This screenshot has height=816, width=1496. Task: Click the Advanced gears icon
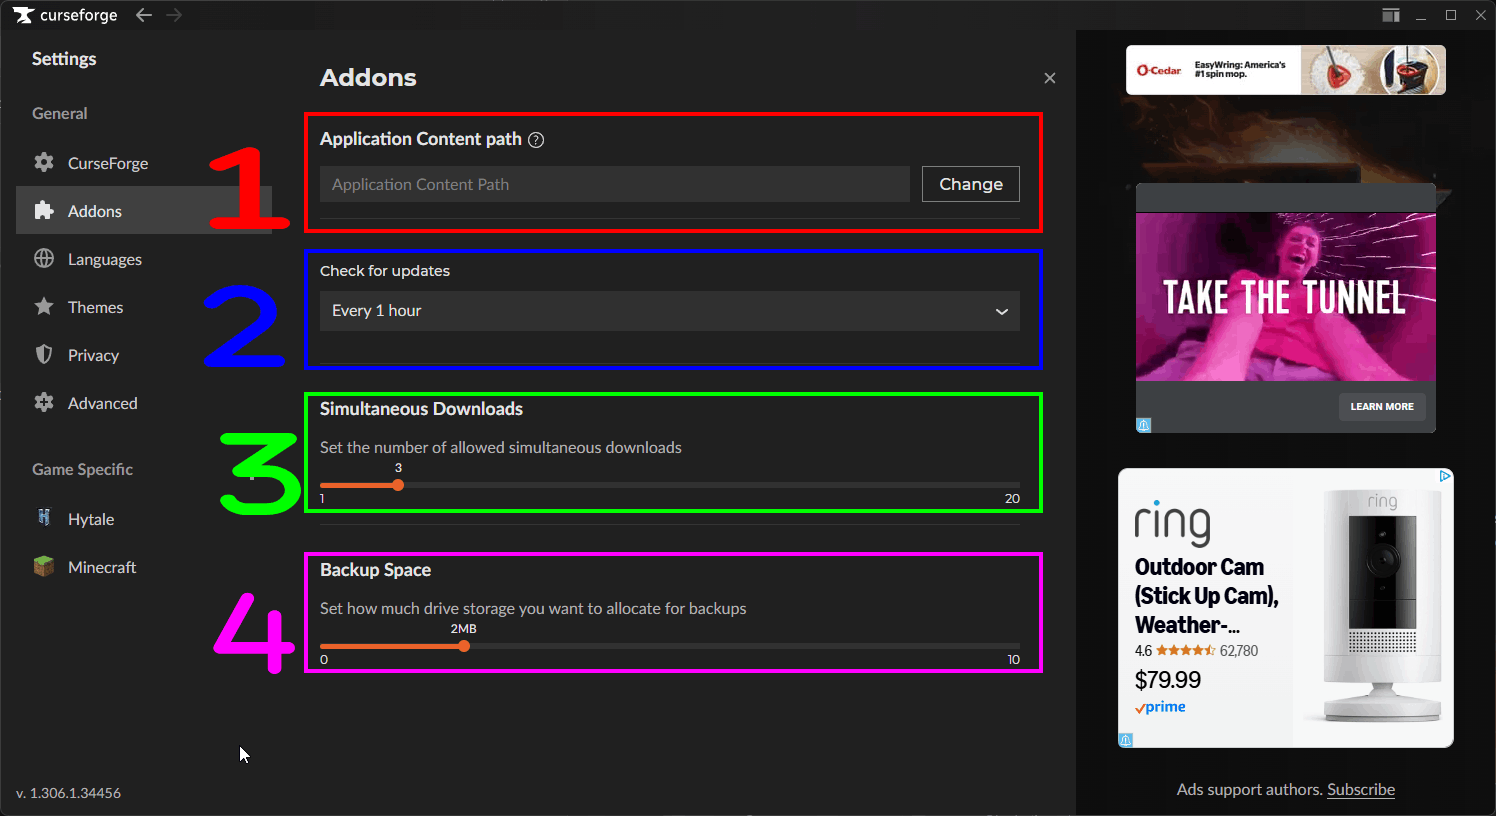pos(44,402)
